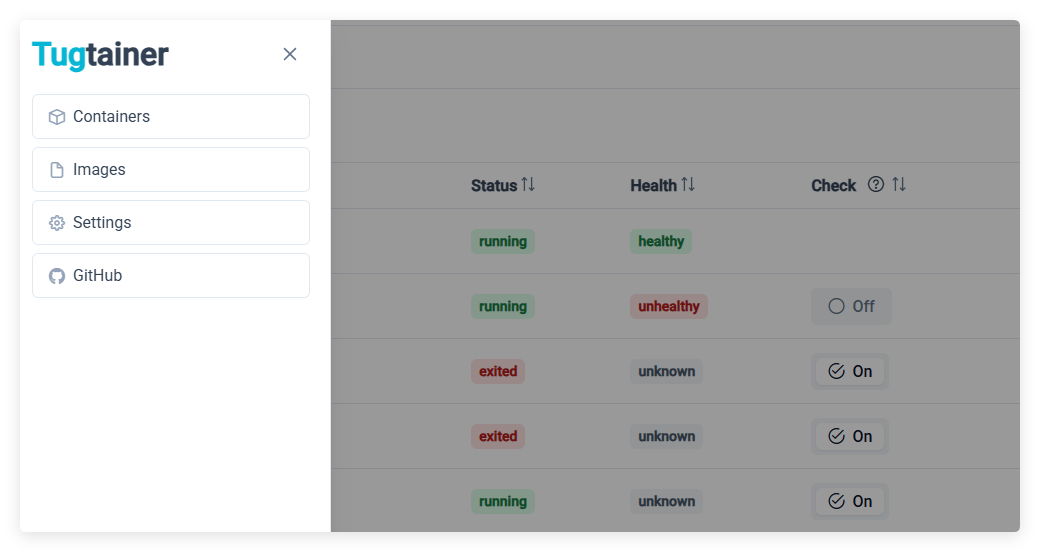Sort by Health column arrows
1040x552 pixels.
[688, 184]
